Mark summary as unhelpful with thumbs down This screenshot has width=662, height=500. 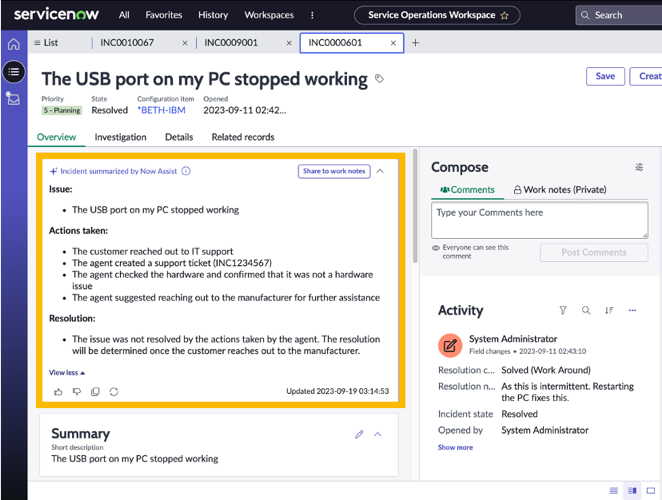pyautogui.click(x=77, y=391)
